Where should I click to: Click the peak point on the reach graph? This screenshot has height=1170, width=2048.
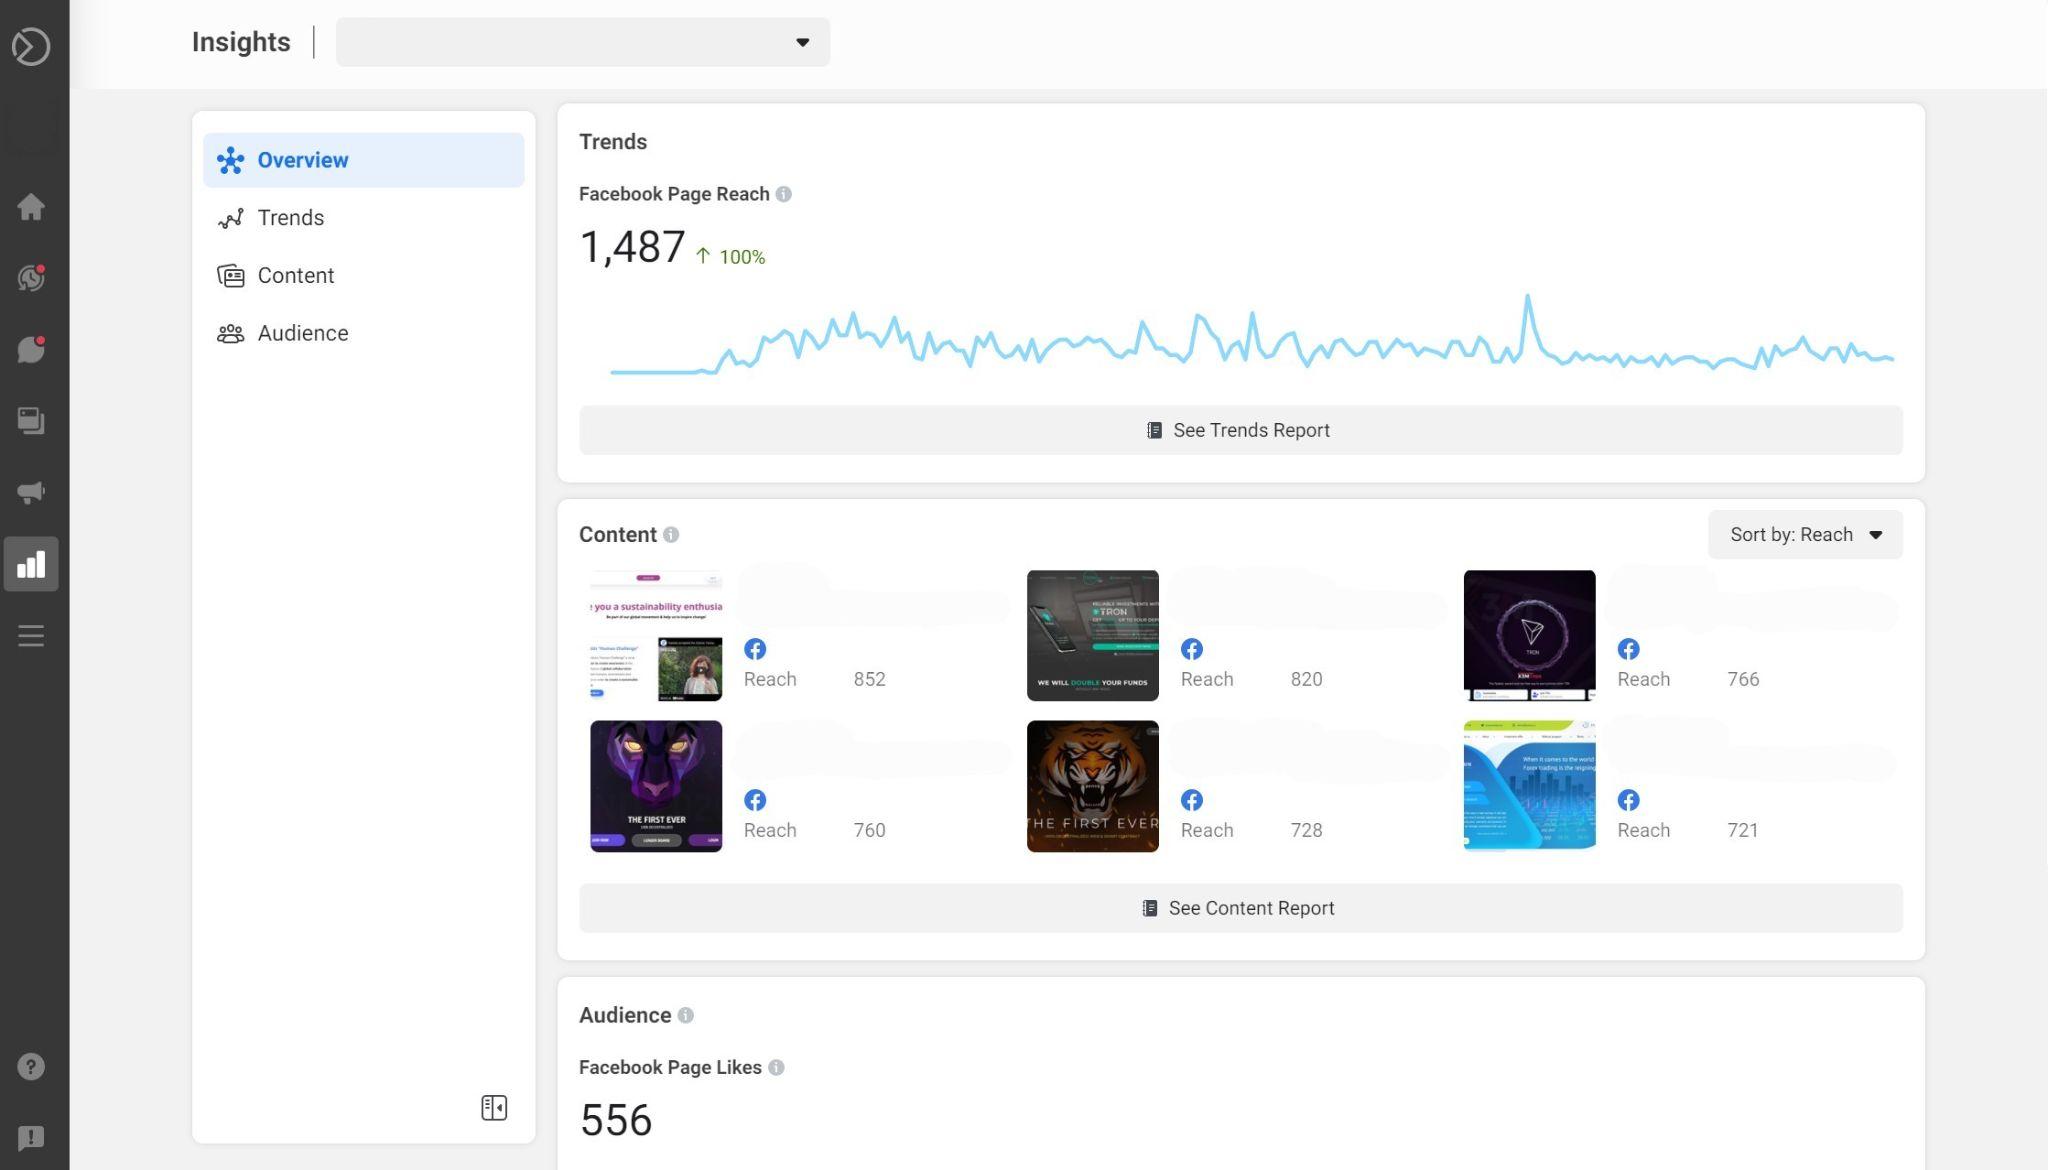click(1527, 295)
